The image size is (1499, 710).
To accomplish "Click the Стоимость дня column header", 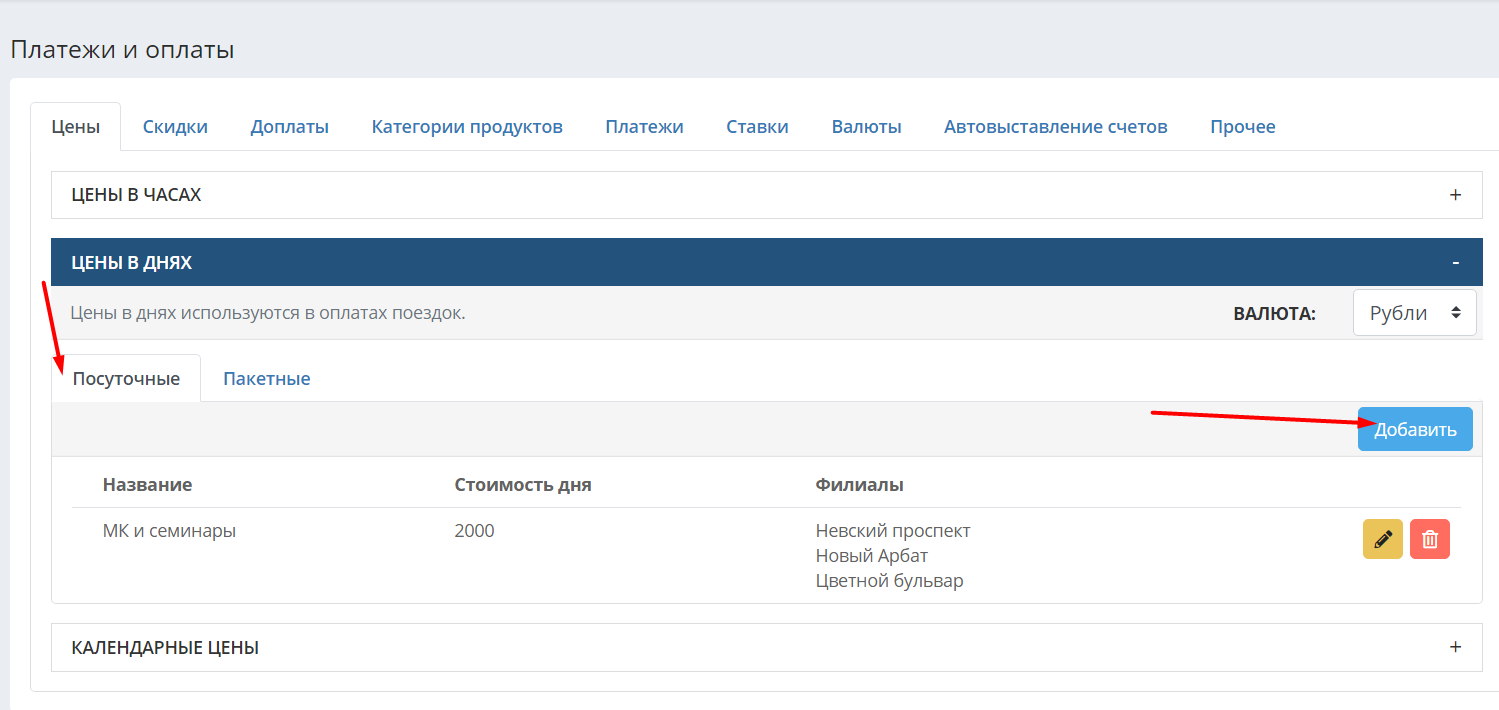I will (x=523, y=485).
